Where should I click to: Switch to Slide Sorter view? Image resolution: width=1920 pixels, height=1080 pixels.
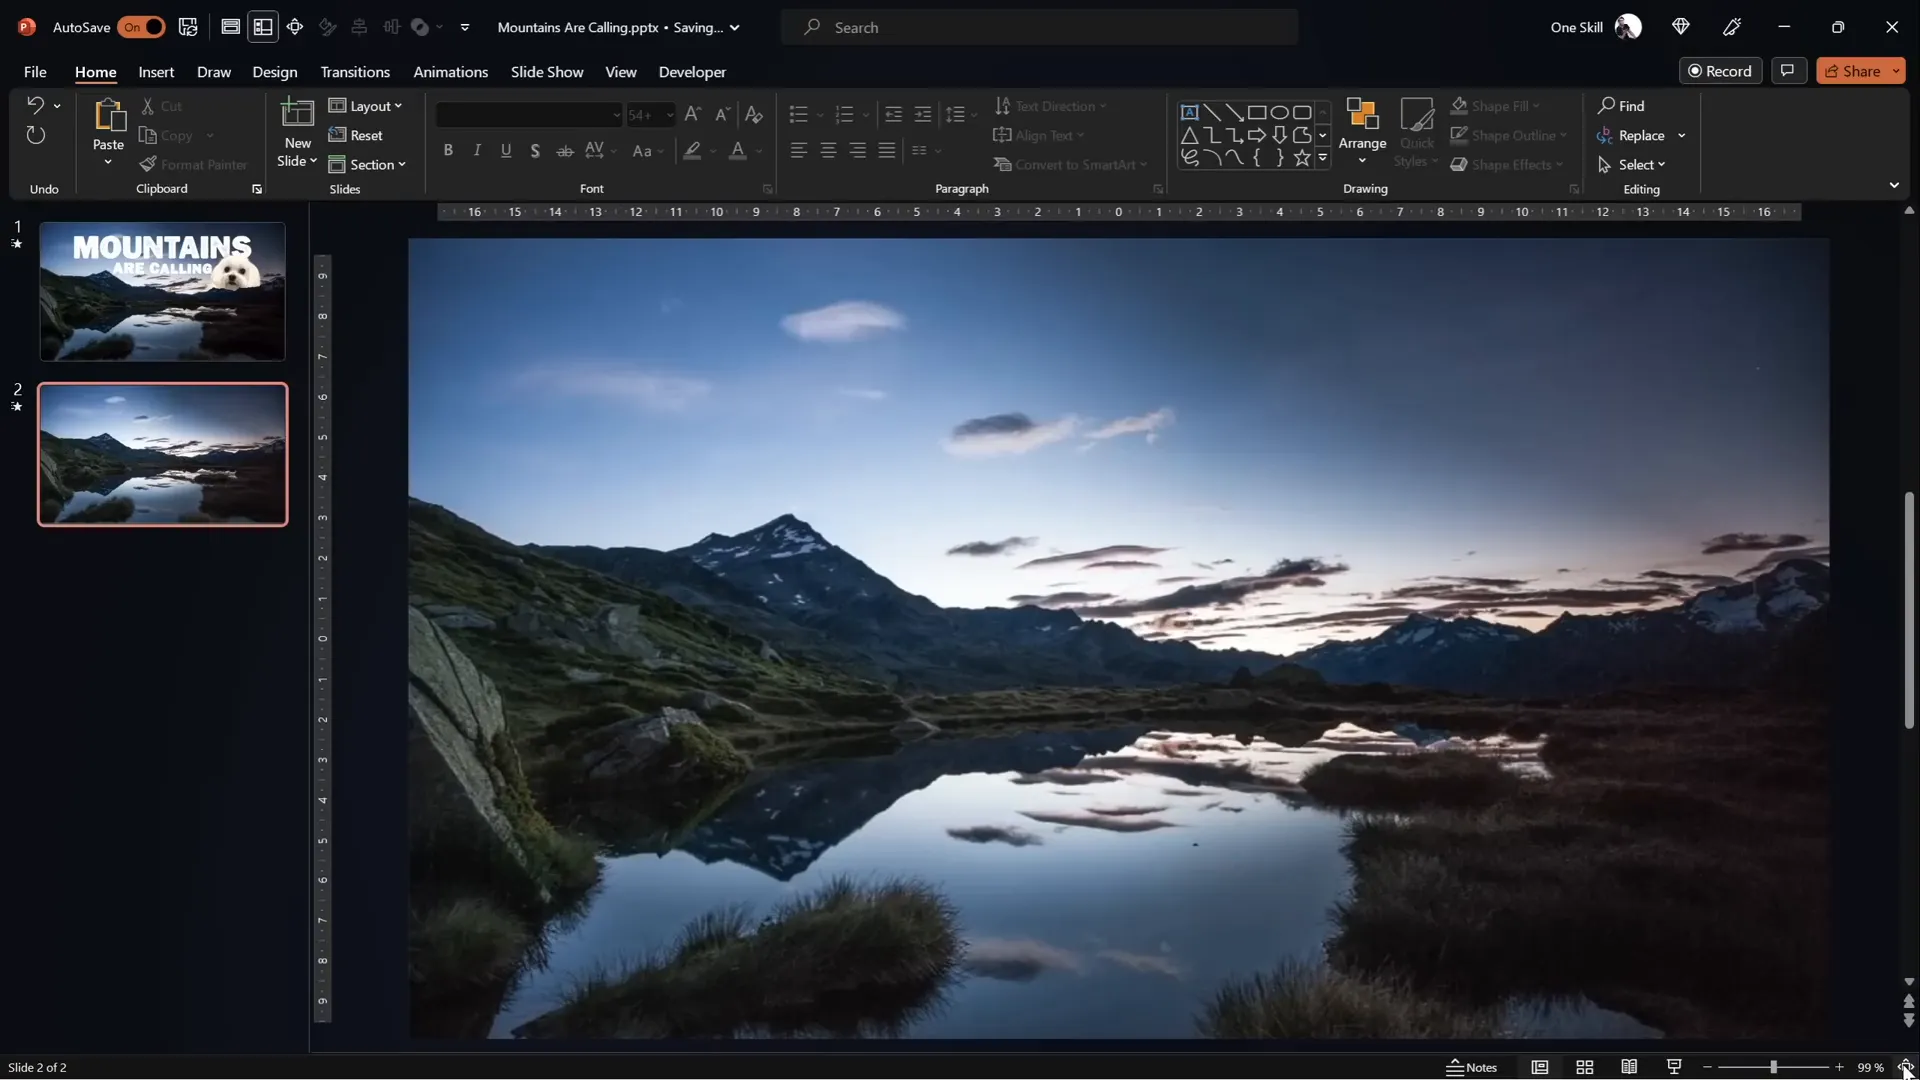(x=1584, y=1067)
